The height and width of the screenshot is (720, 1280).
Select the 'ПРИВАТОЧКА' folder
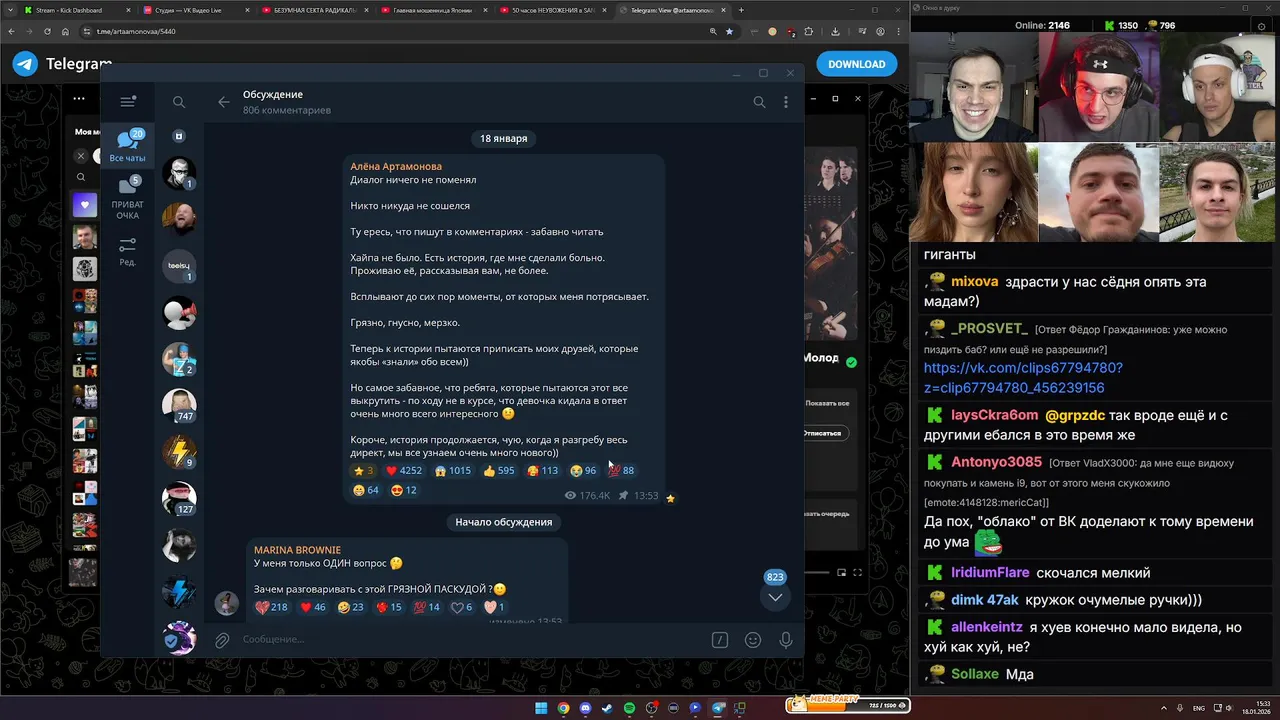(x=127, y=198)
